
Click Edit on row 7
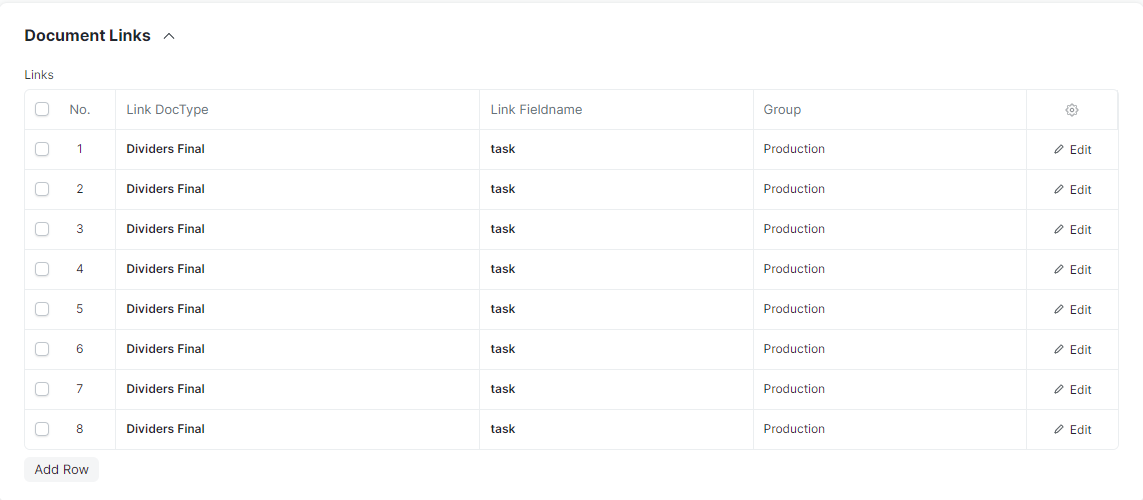coord(1072,390)
